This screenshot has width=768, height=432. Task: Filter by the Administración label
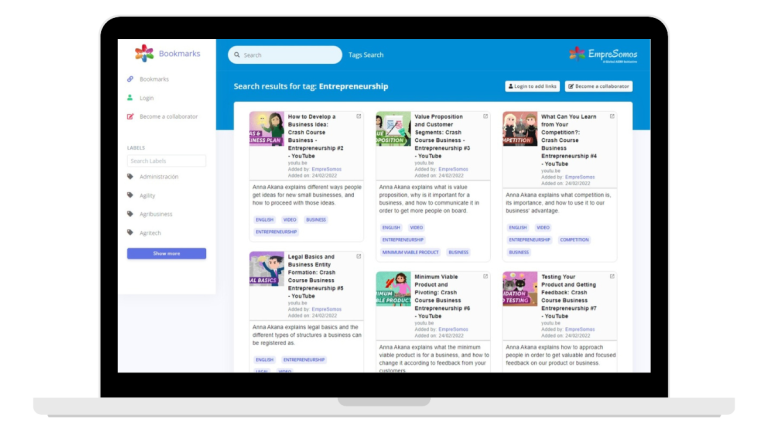pos(159,176)
